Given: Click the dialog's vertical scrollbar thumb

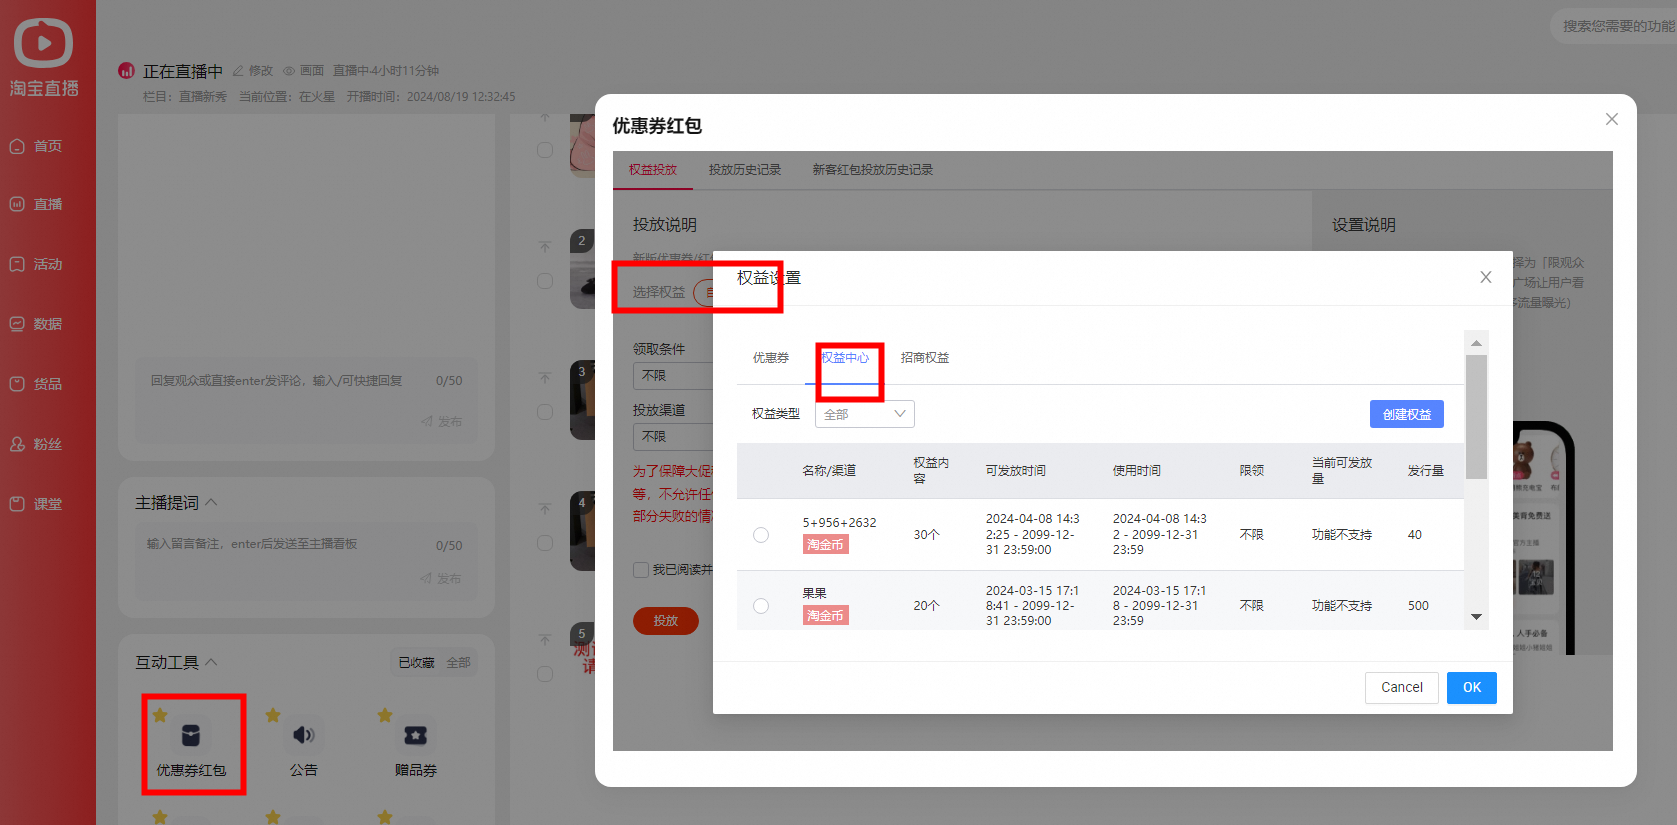Looking at the screenshot, I should point(1476,417).
